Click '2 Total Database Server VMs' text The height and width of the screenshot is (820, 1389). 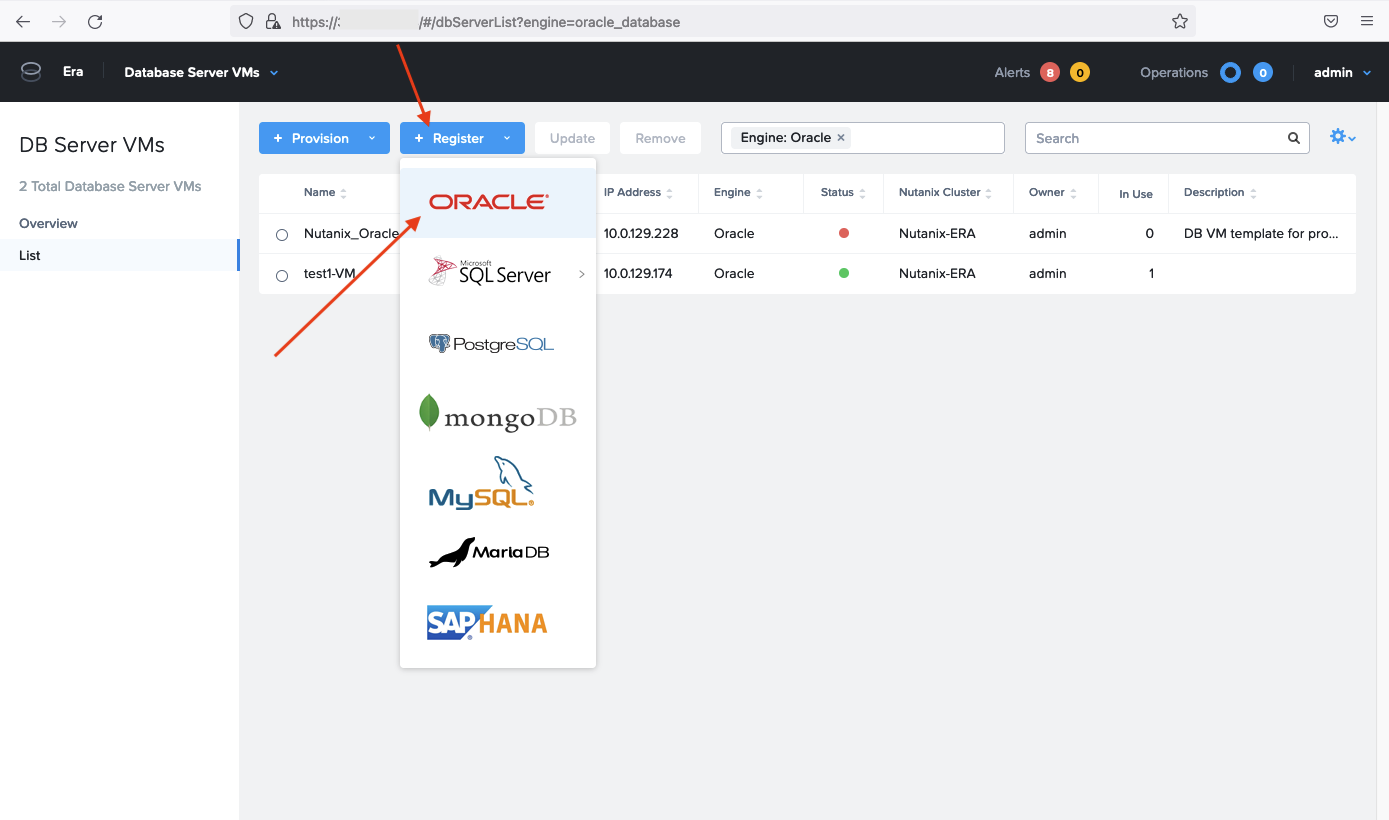110,186
